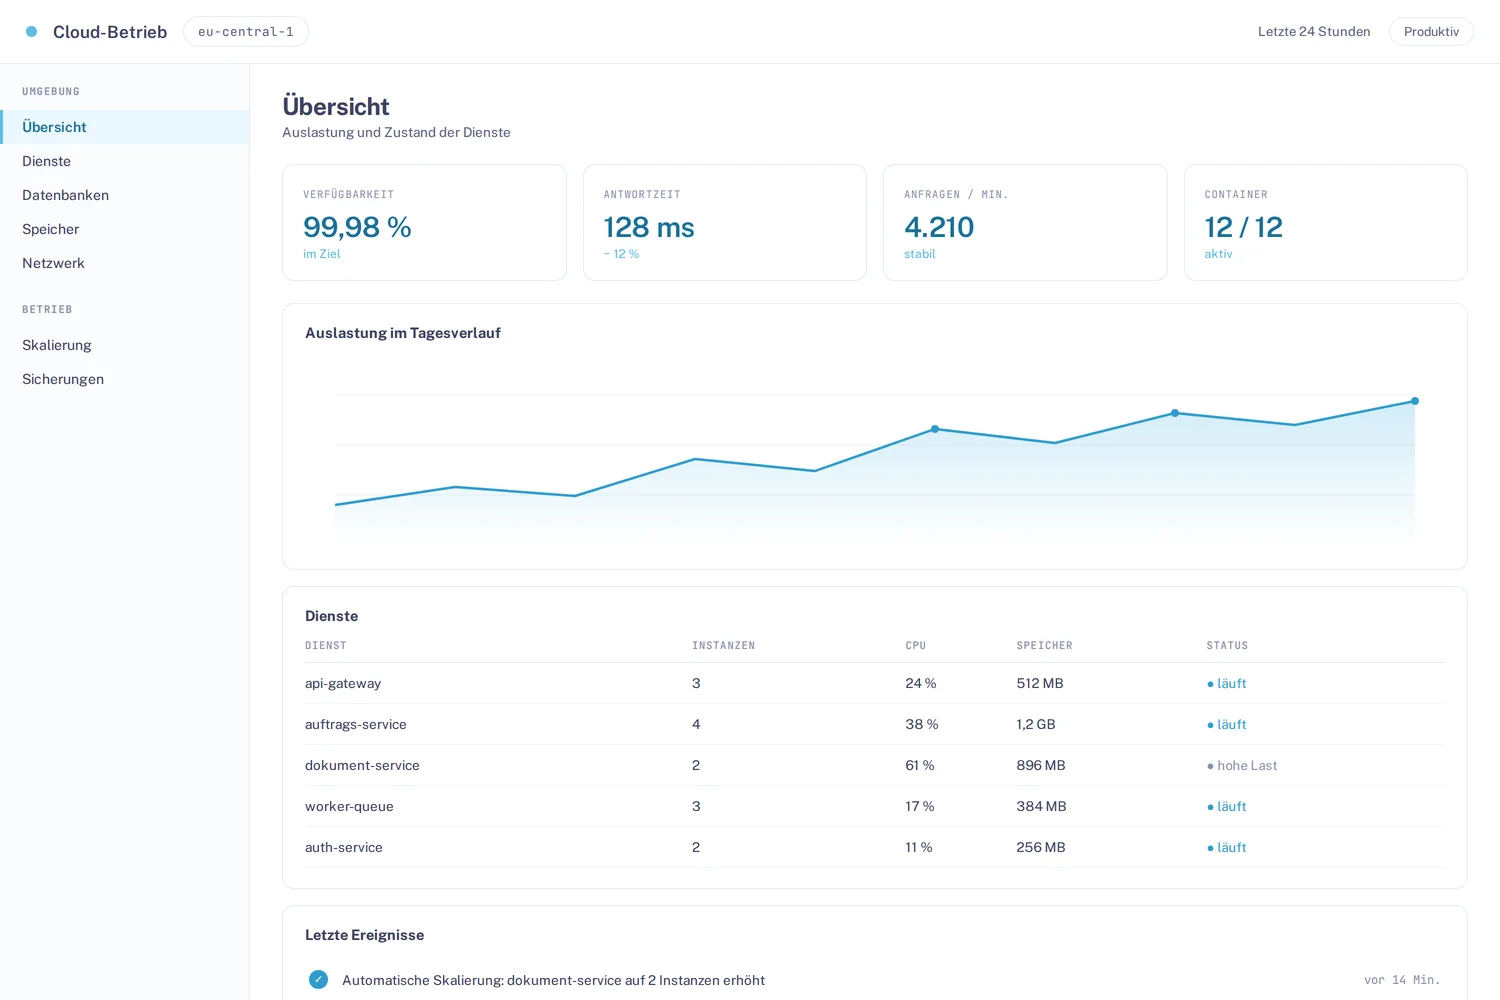Image resolution: width=1500 pixels, height=1000 pixels.
Task: Click the läuft status of api-gateway
Action: (x=1227, y=684)
